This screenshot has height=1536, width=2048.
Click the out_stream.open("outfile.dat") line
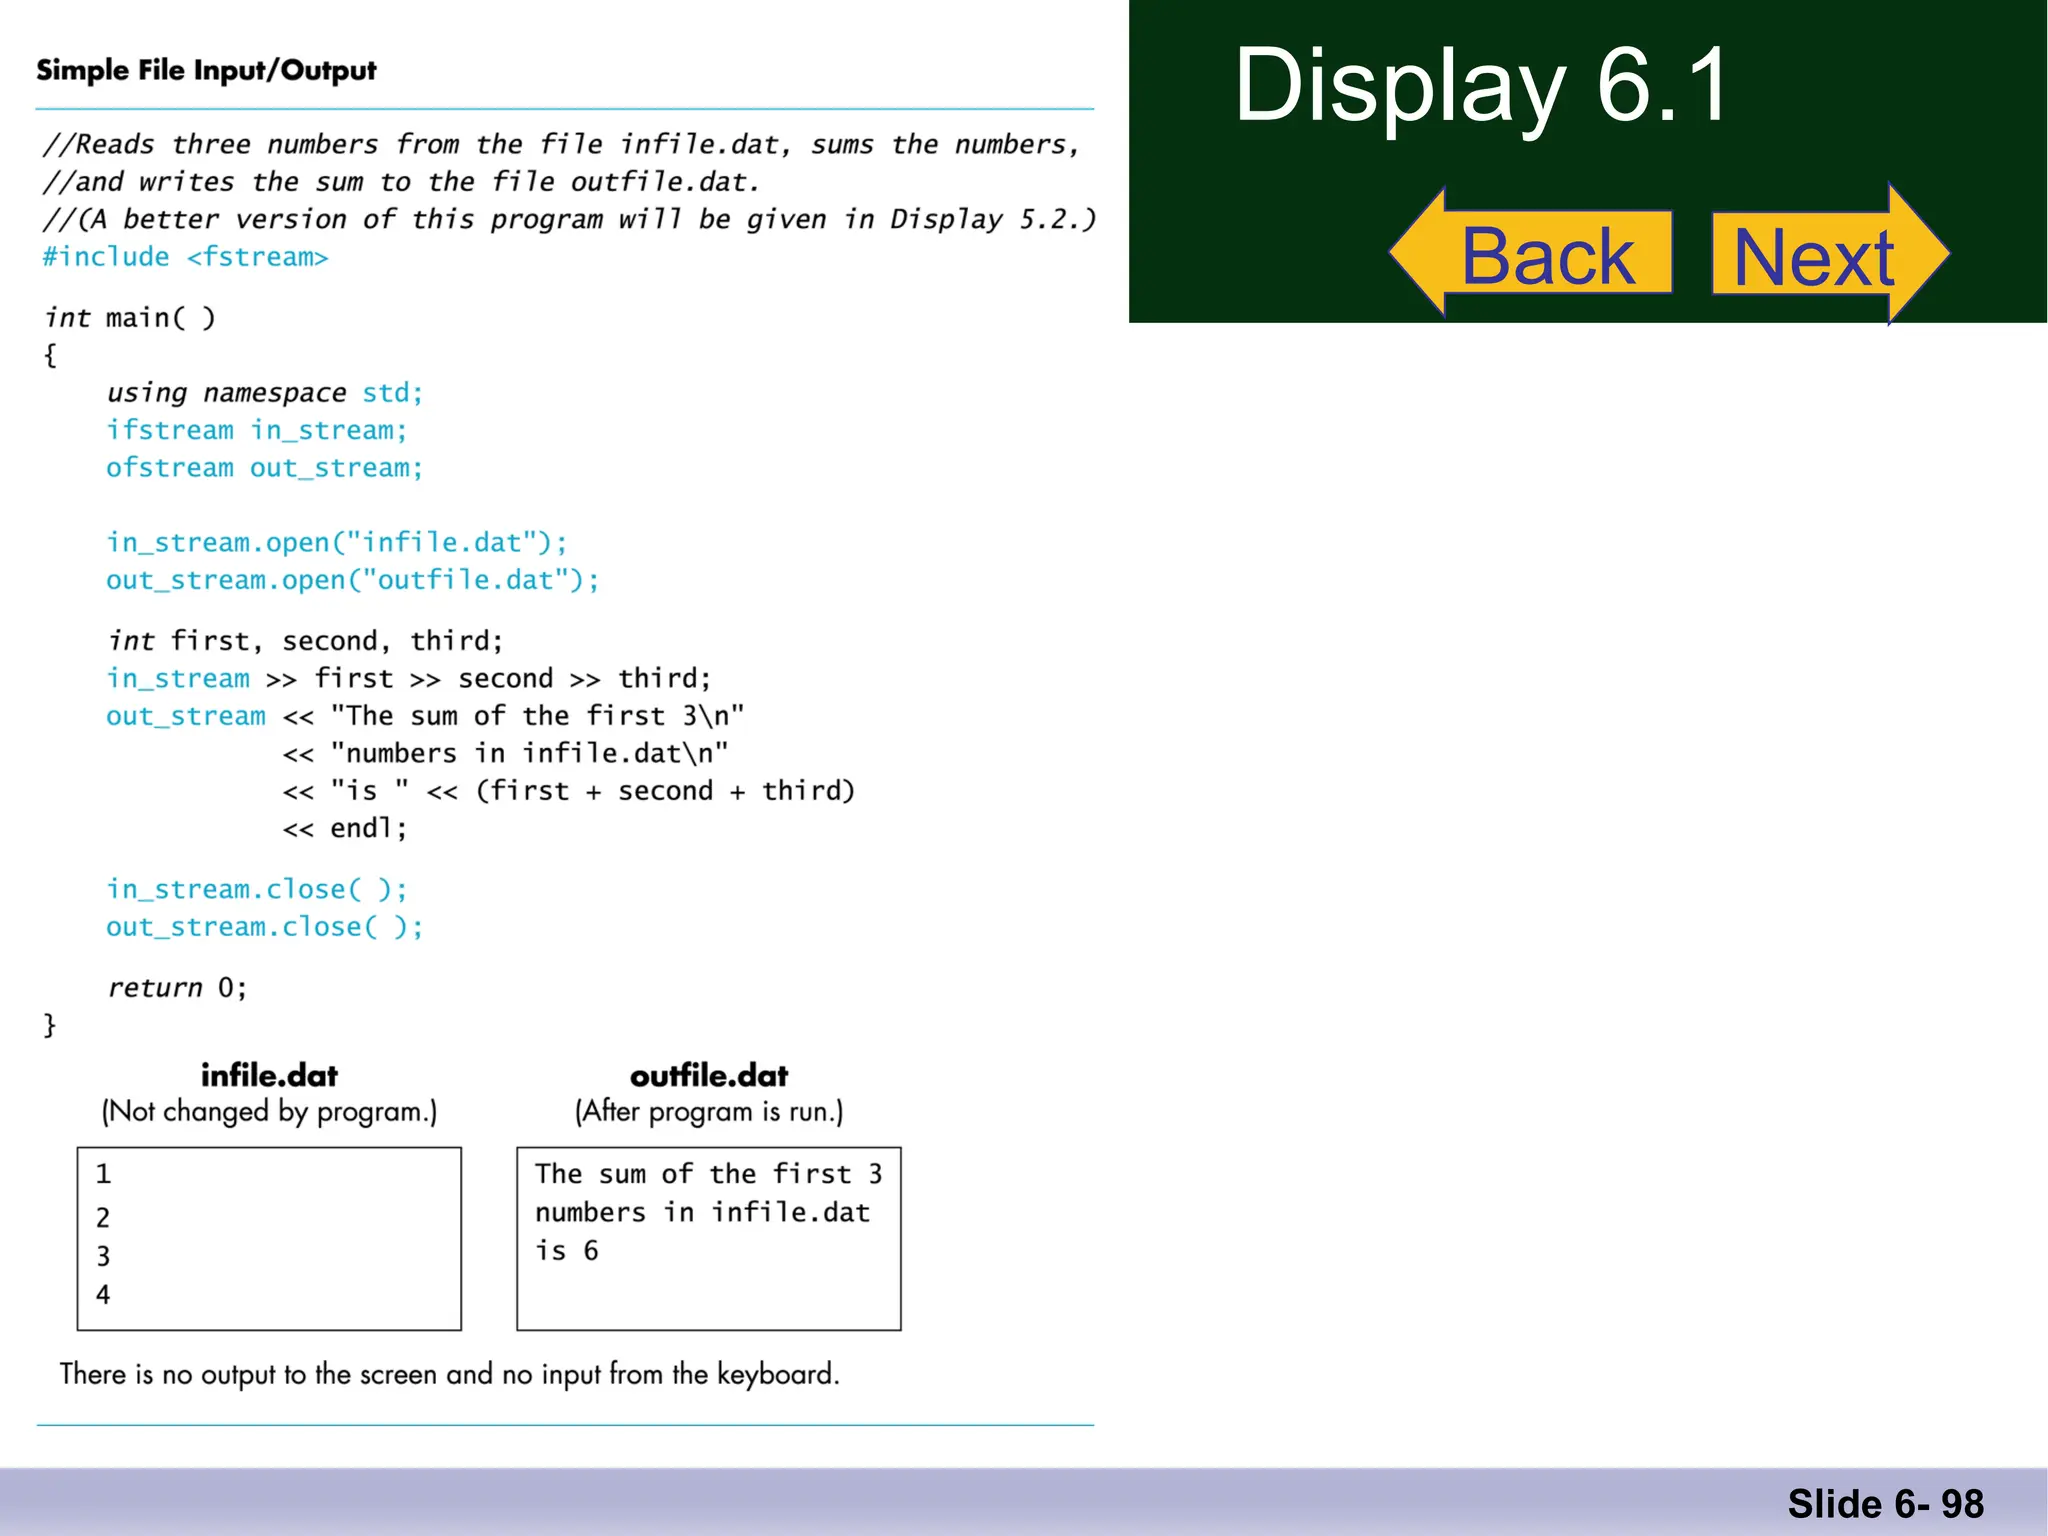(x=353, y=580)
